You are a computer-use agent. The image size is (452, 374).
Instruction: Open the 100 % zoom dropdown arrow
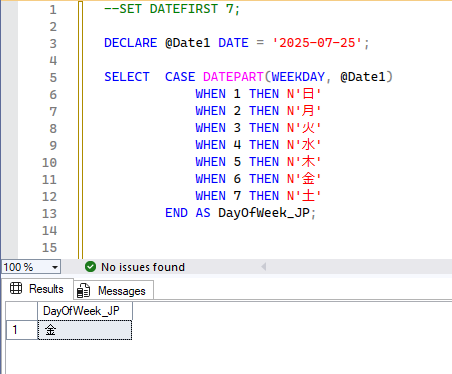point(55,267)
